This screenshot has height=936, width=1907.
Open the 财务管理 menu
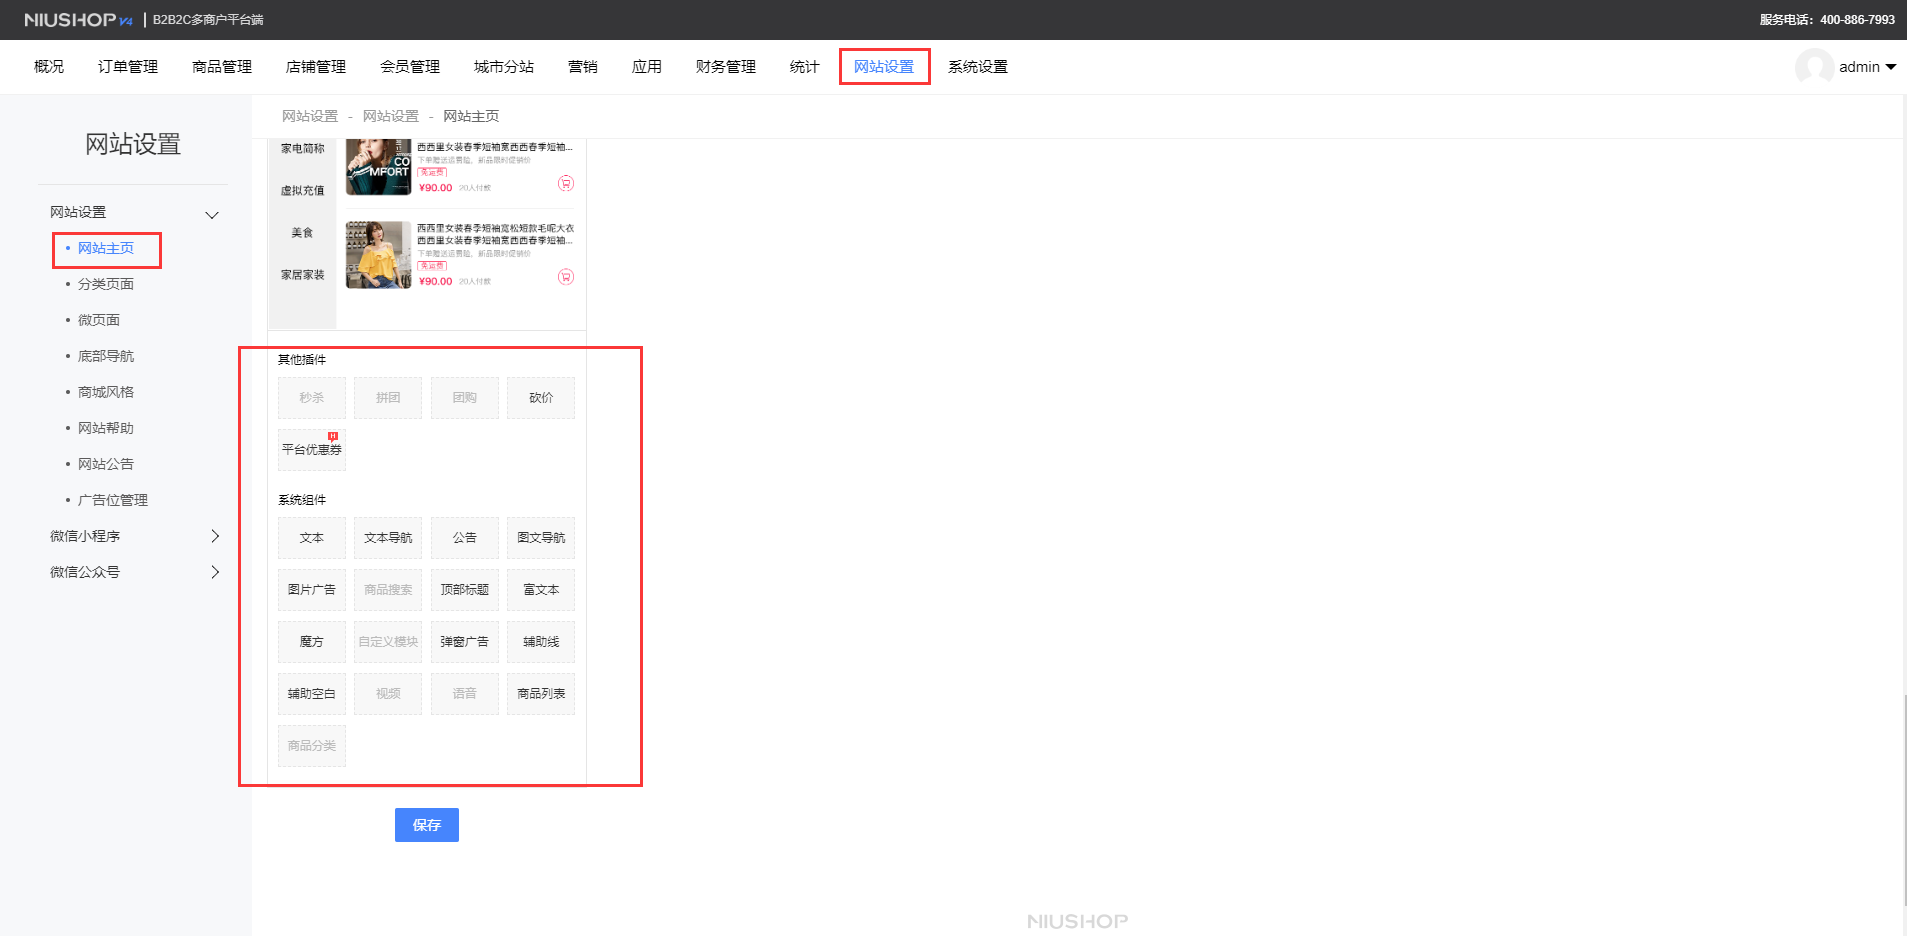coord(726,67)
